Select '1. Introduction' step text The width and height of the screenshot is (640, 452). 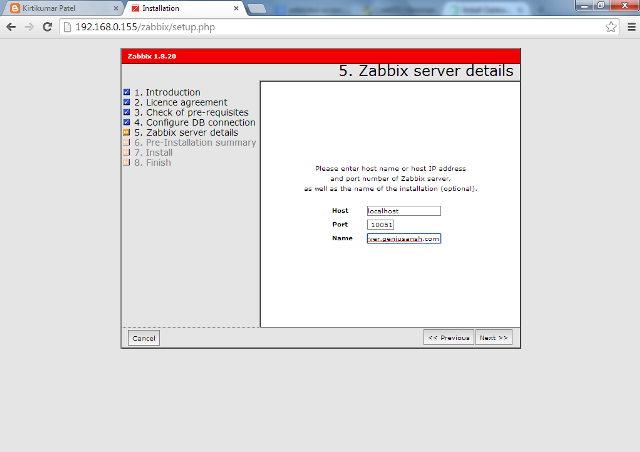[x=167, y=92]
